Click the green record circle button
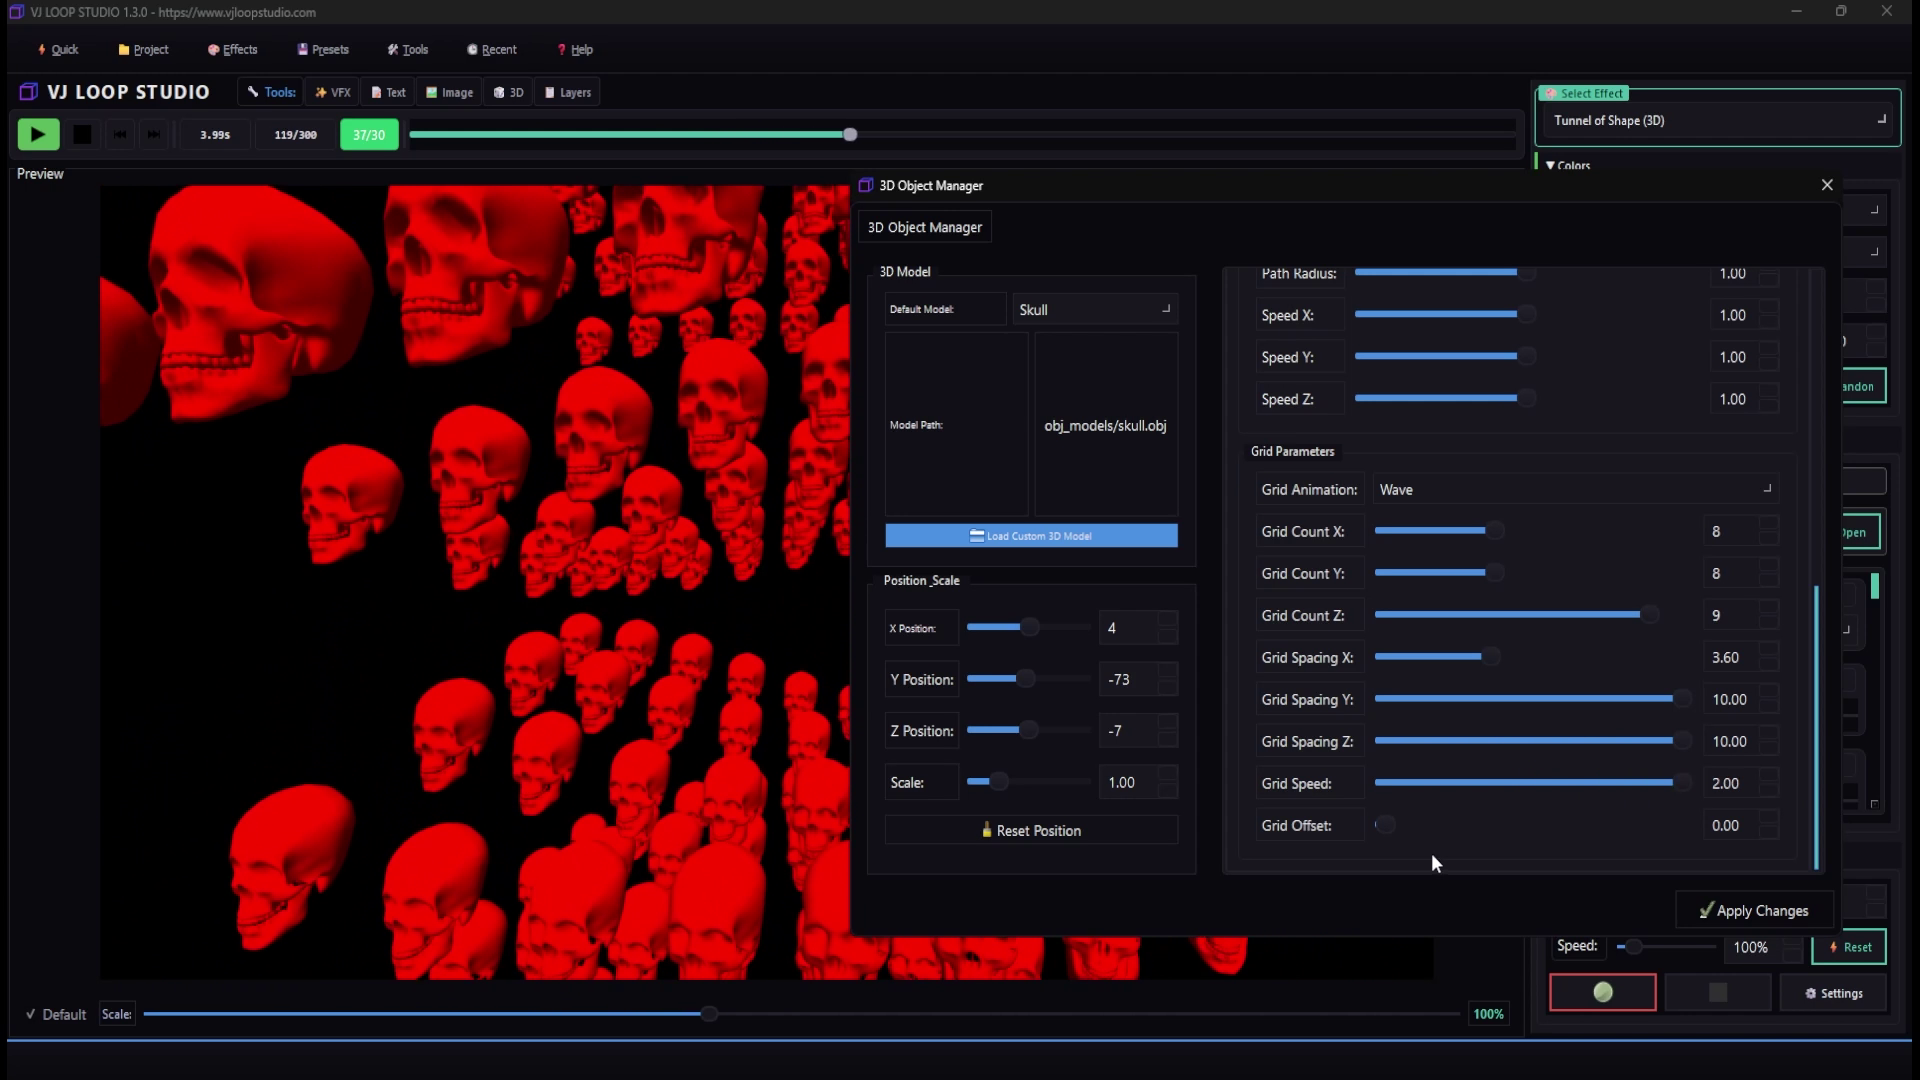Viewport: 1920px width, 1080px height. 1602,992
